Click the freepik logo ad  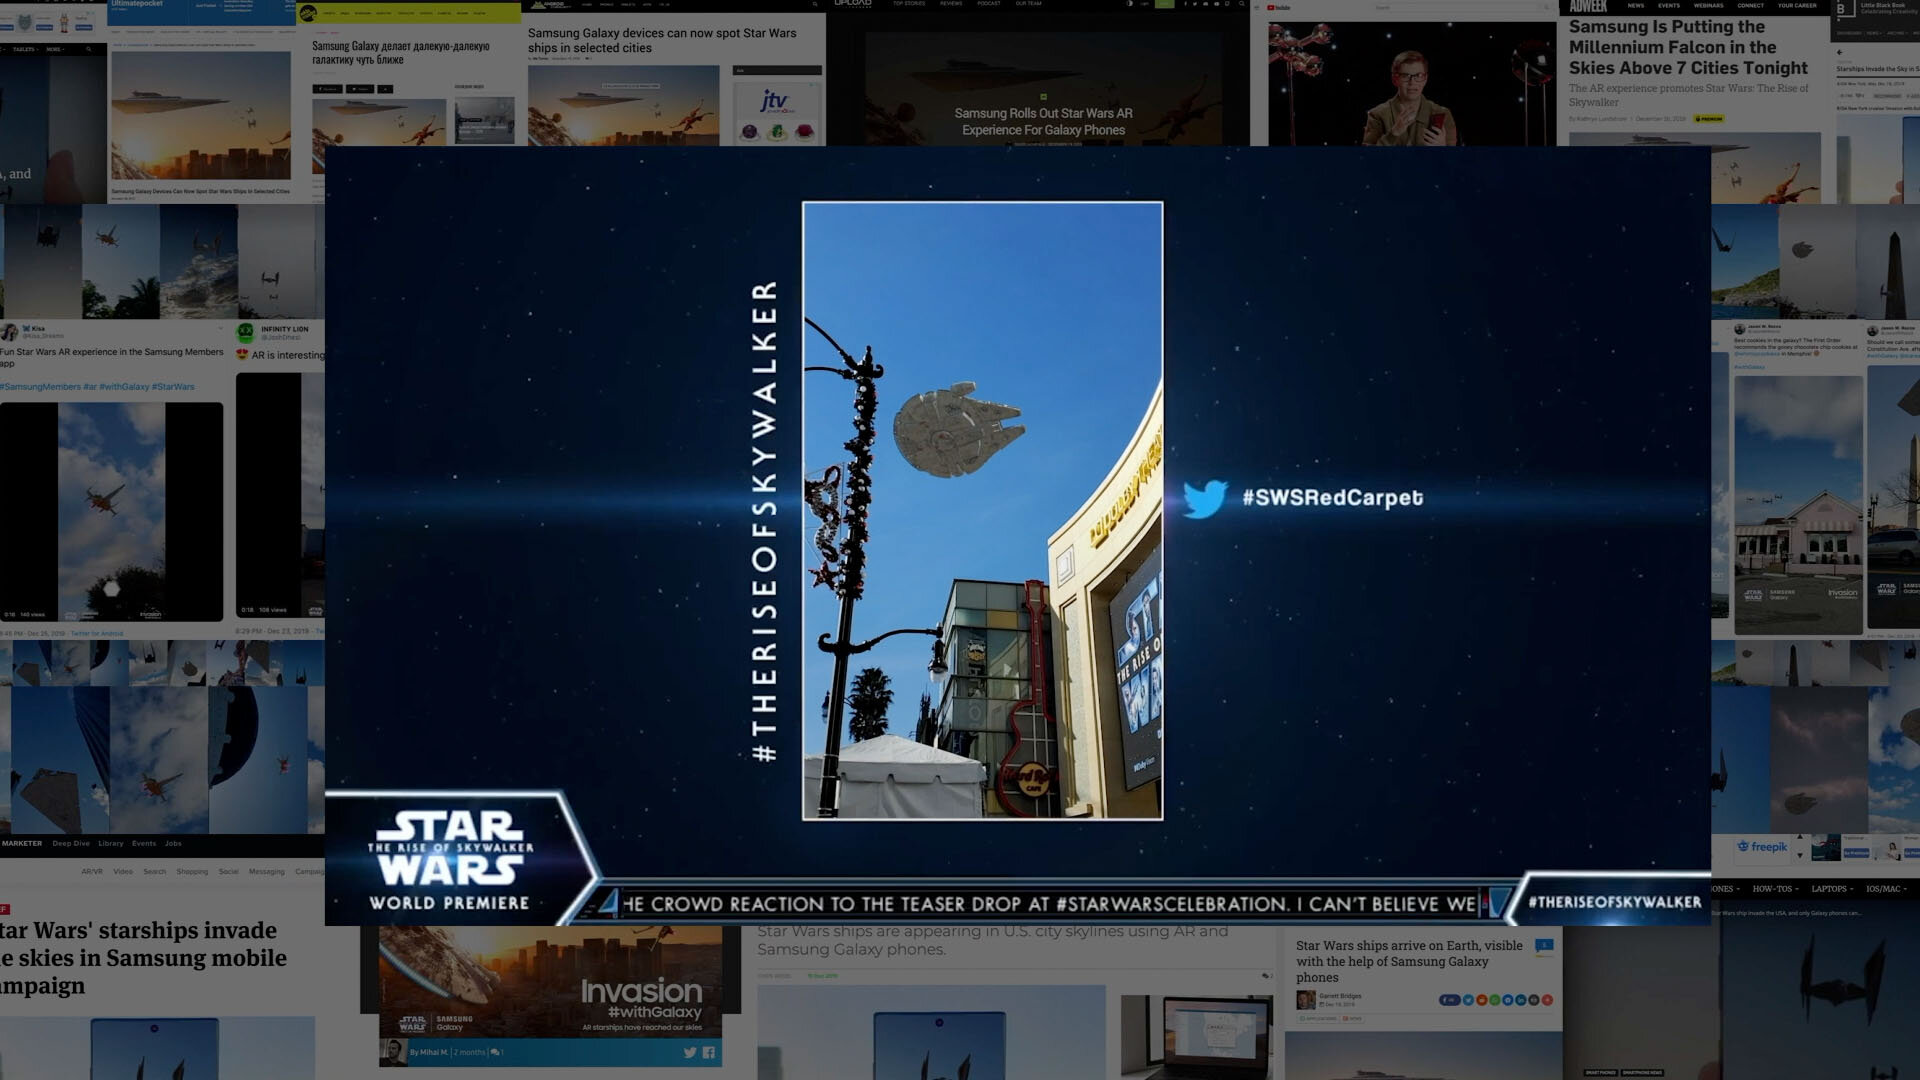point(1762,847)
